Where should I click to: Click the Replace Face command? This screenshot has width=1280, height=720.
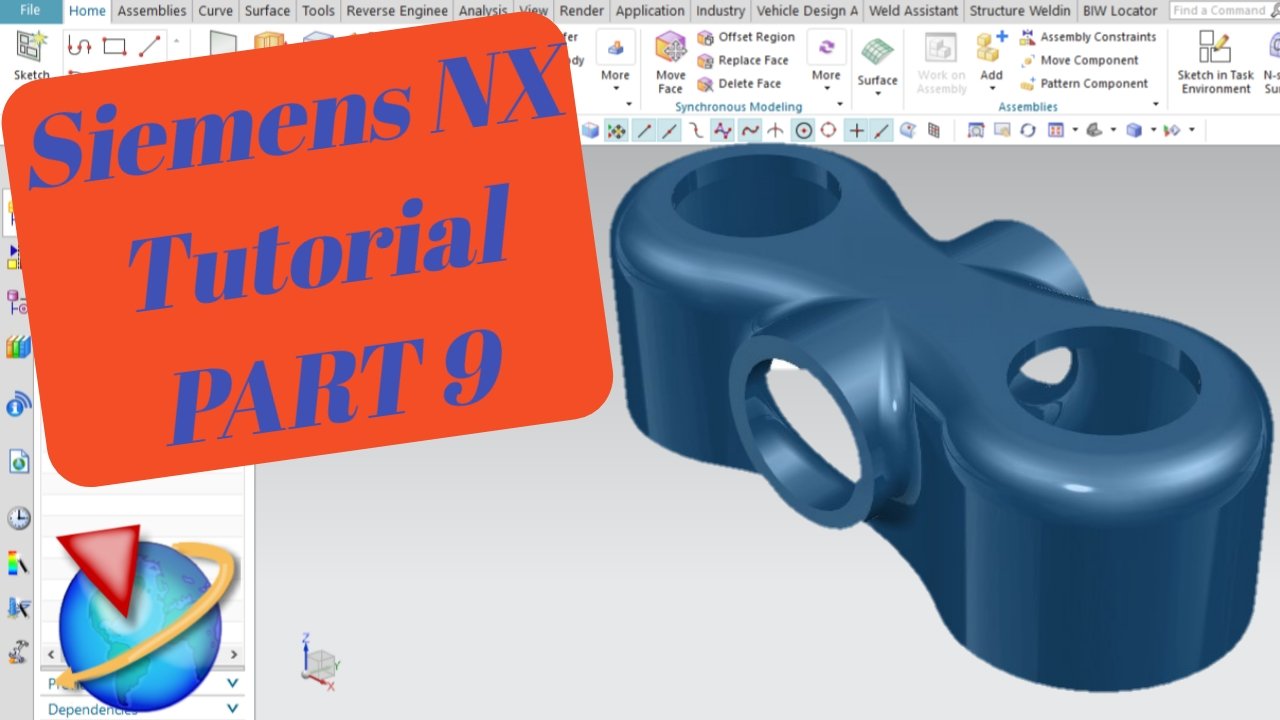tap(743, 60)
